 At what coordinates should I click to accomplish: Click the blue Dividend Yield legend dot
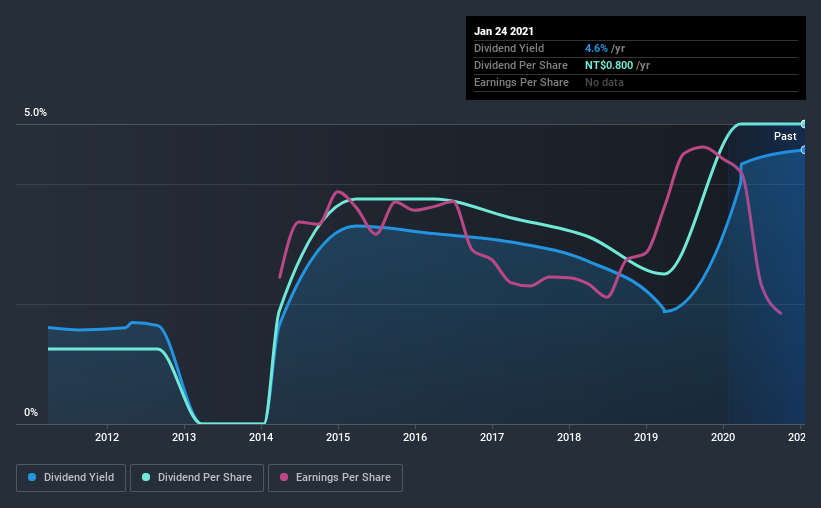32,477
